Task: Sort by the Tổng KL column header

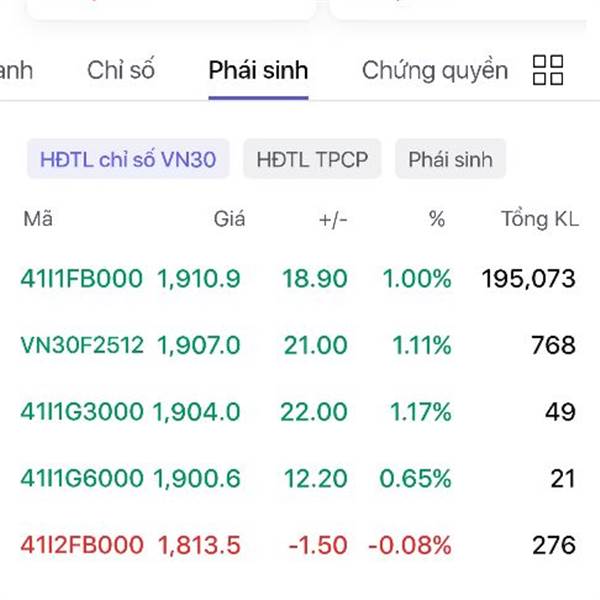Action: point(539,219)
